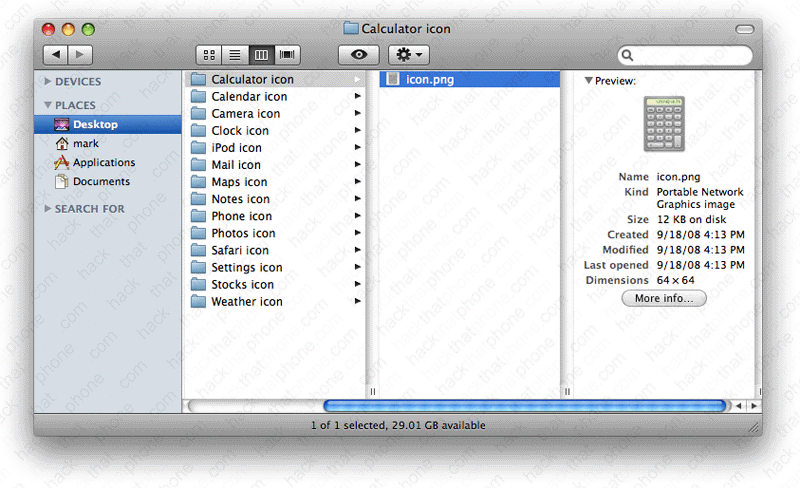Click the Back navigation arrow

pyautogui.click(x=56, y=55)
